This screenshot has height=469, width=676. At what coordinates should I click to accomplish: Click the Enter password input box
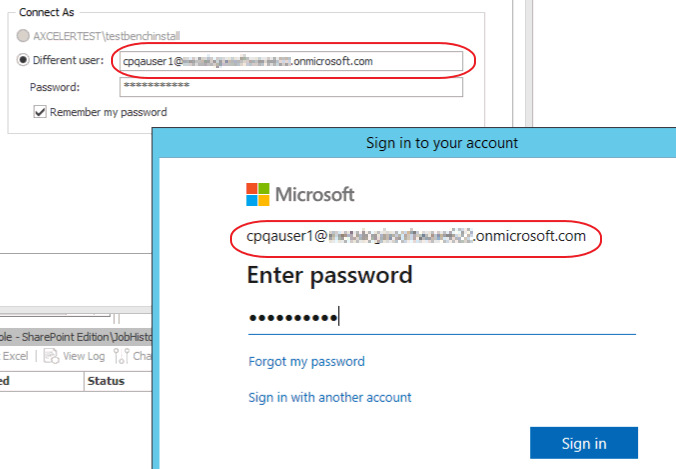[440, 318]
